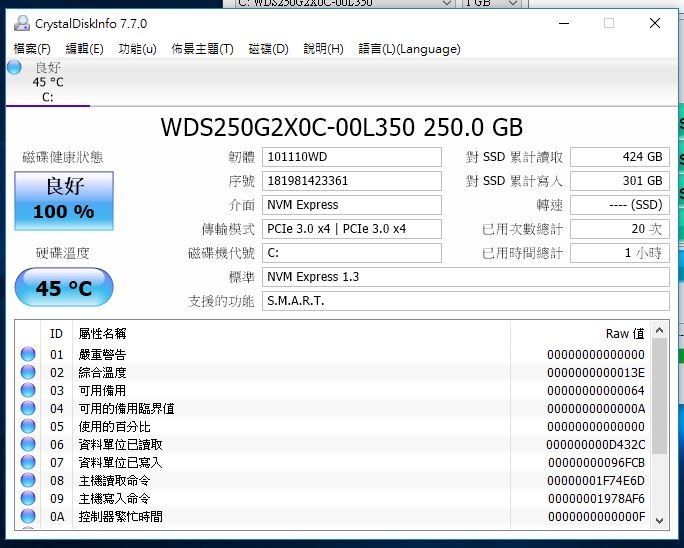This screenshot has height=548, width=684.
Task: Minimize the CrystalDiskInfo window
Action: (x=564, y=24)
